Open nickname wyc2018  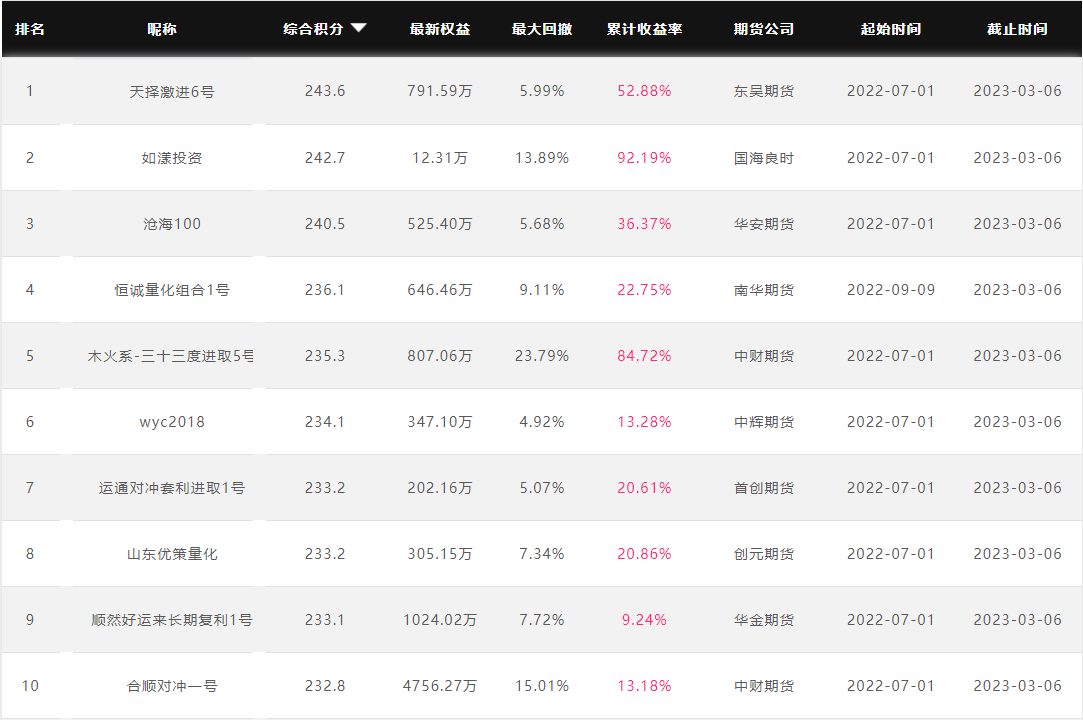coord(172,421)
